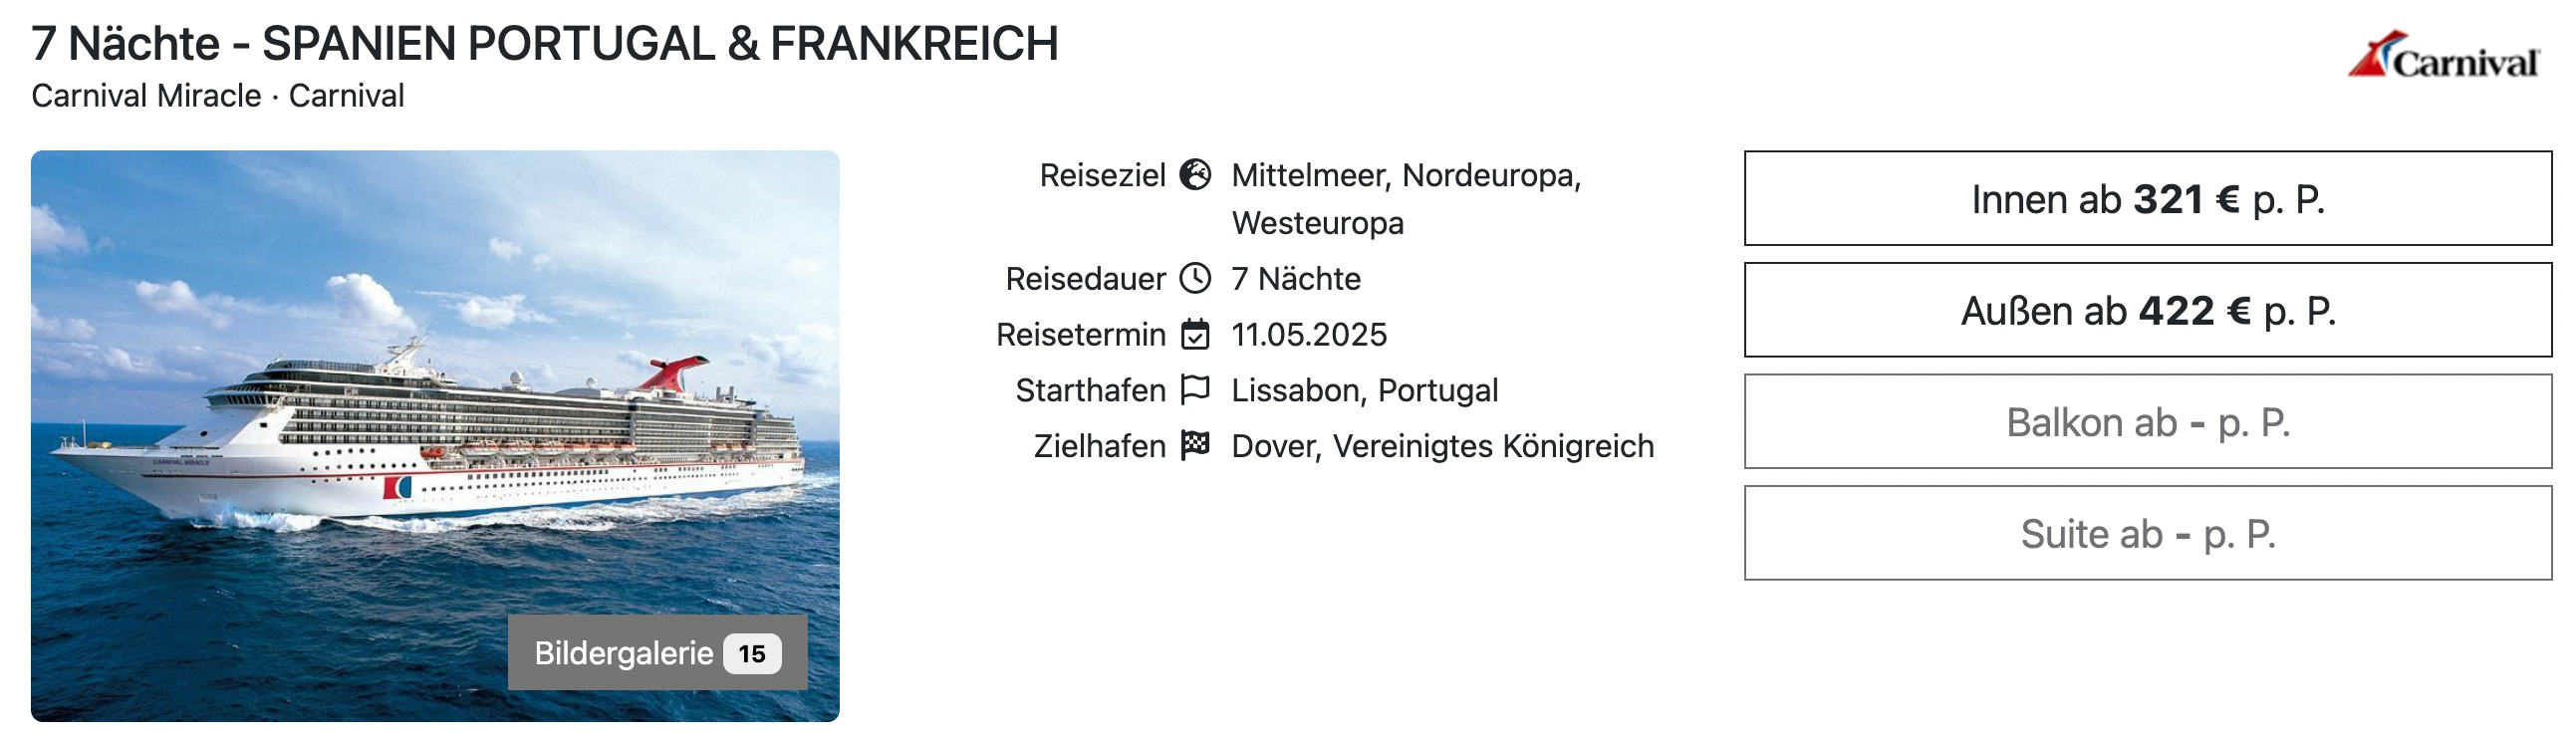The height and width of the screenshot is (739, 2576).
Task: Pick the Suite ab cabin option
Action: (x=2147, y=534)
